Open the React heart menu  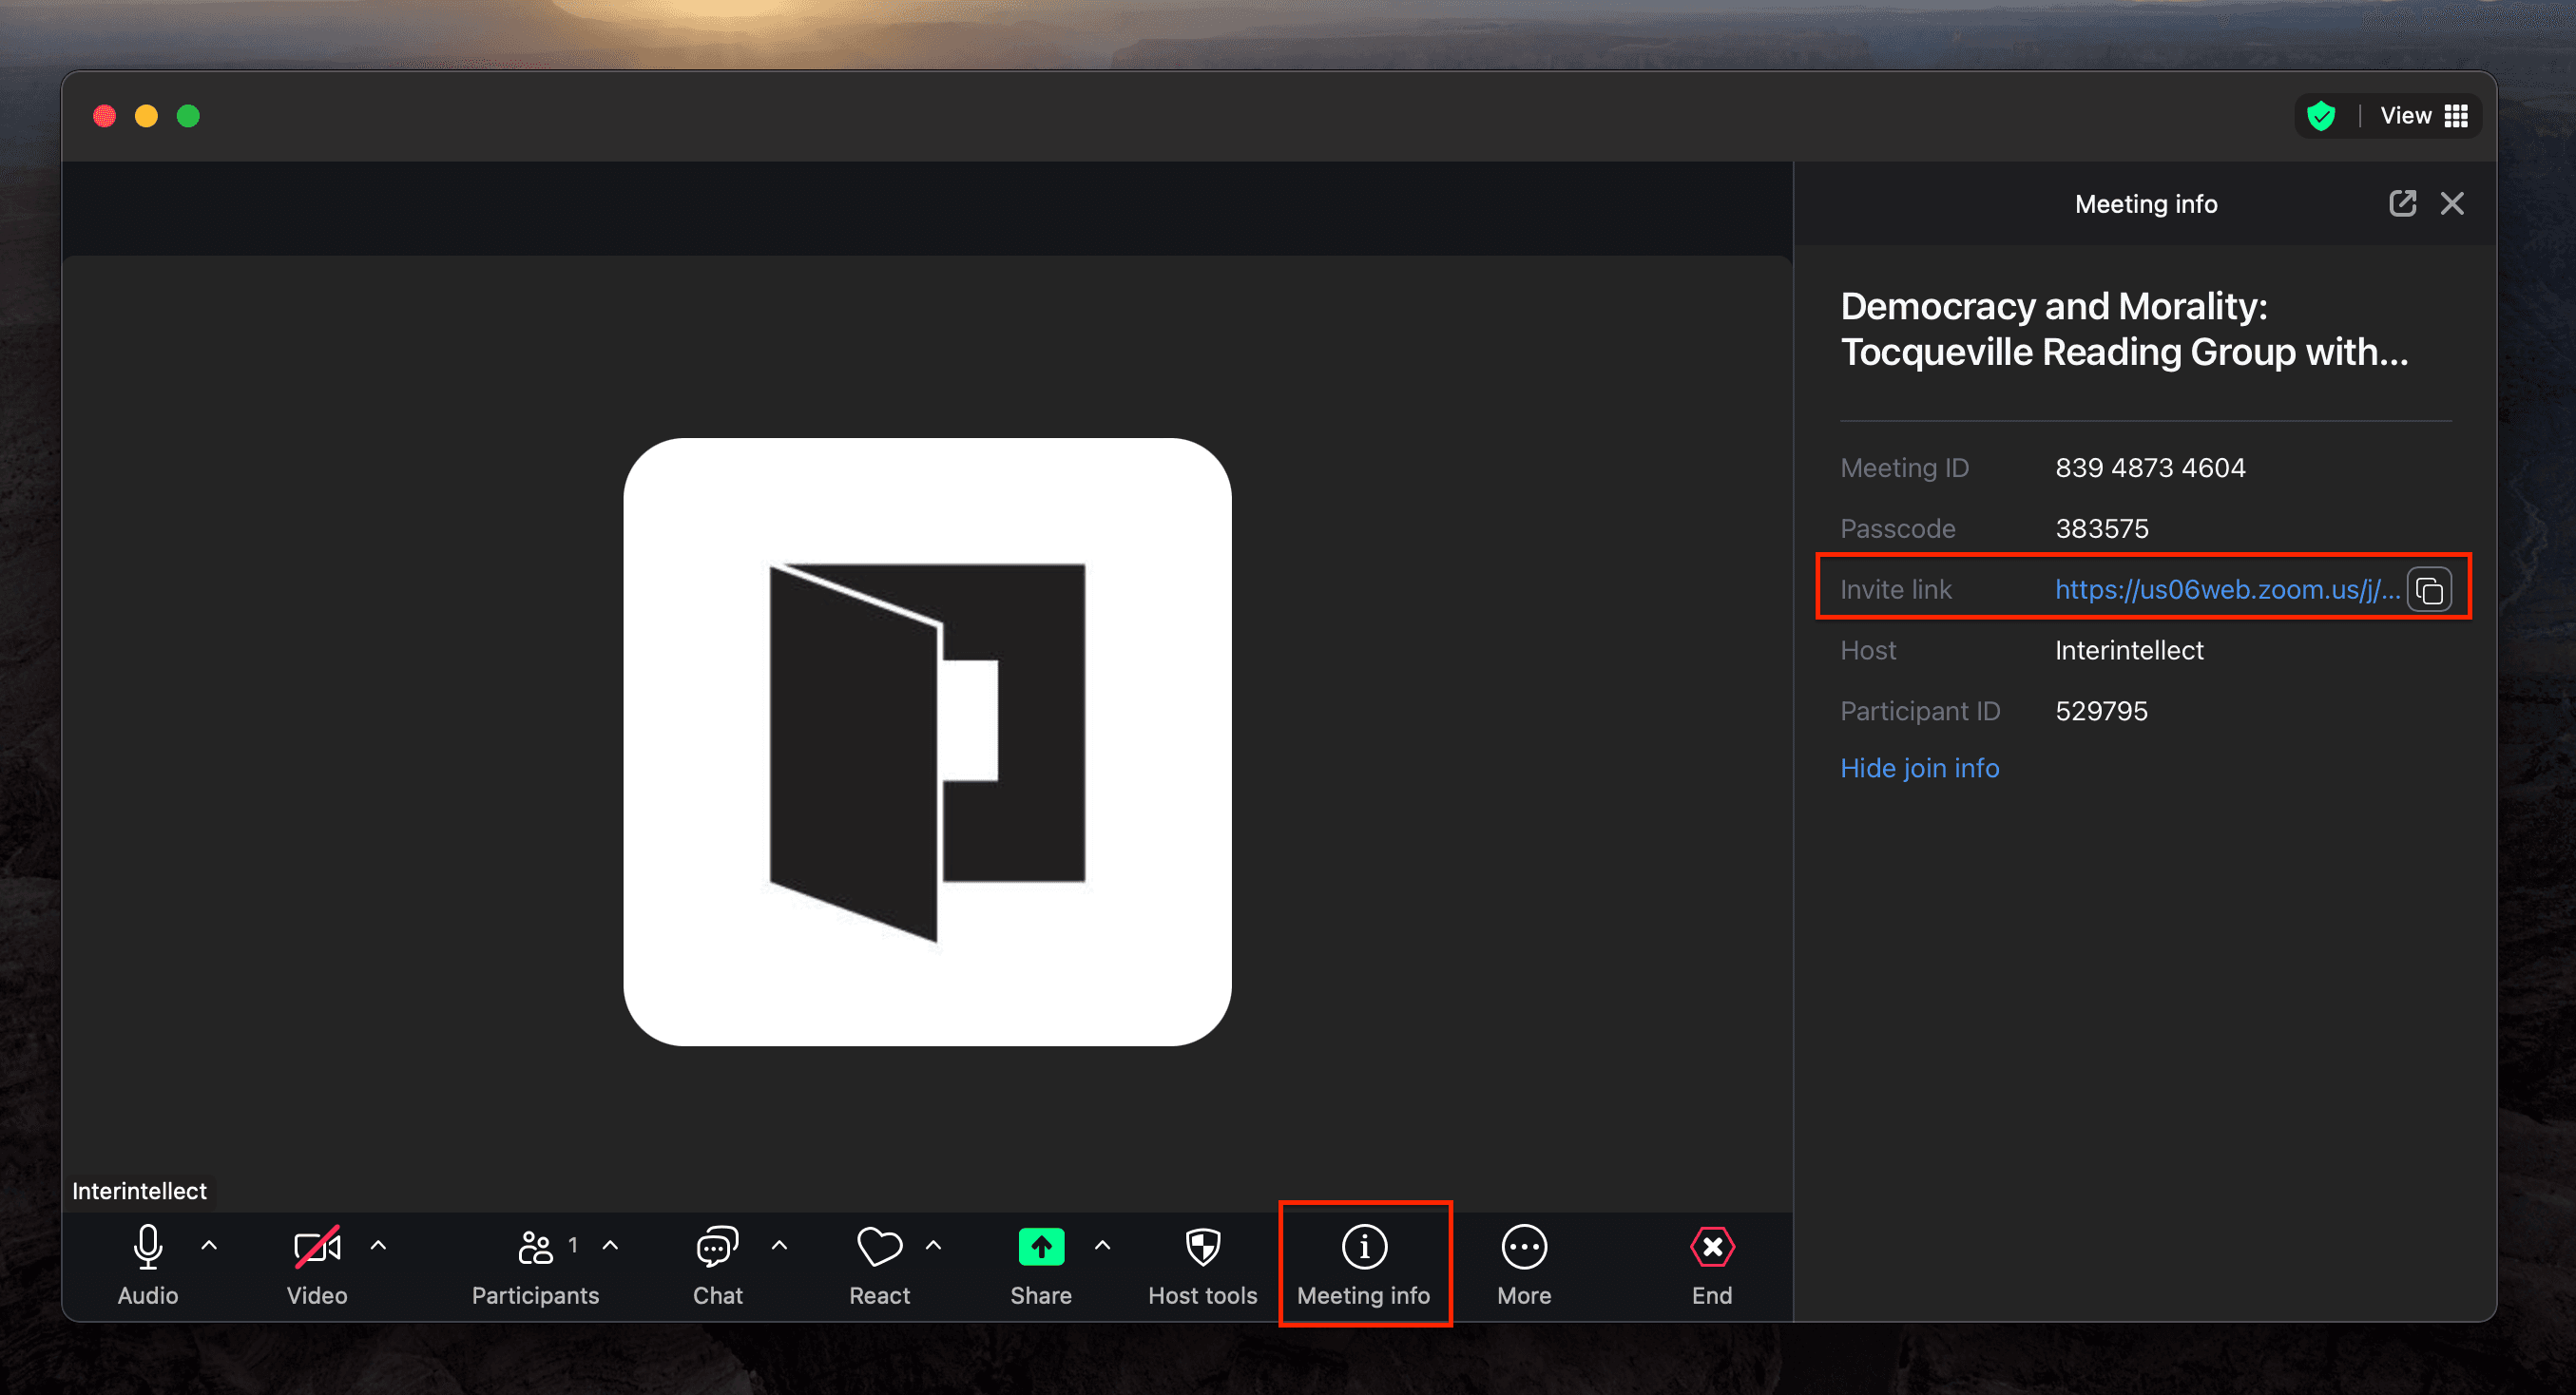pyautogui.click(x=879, y=1264)
